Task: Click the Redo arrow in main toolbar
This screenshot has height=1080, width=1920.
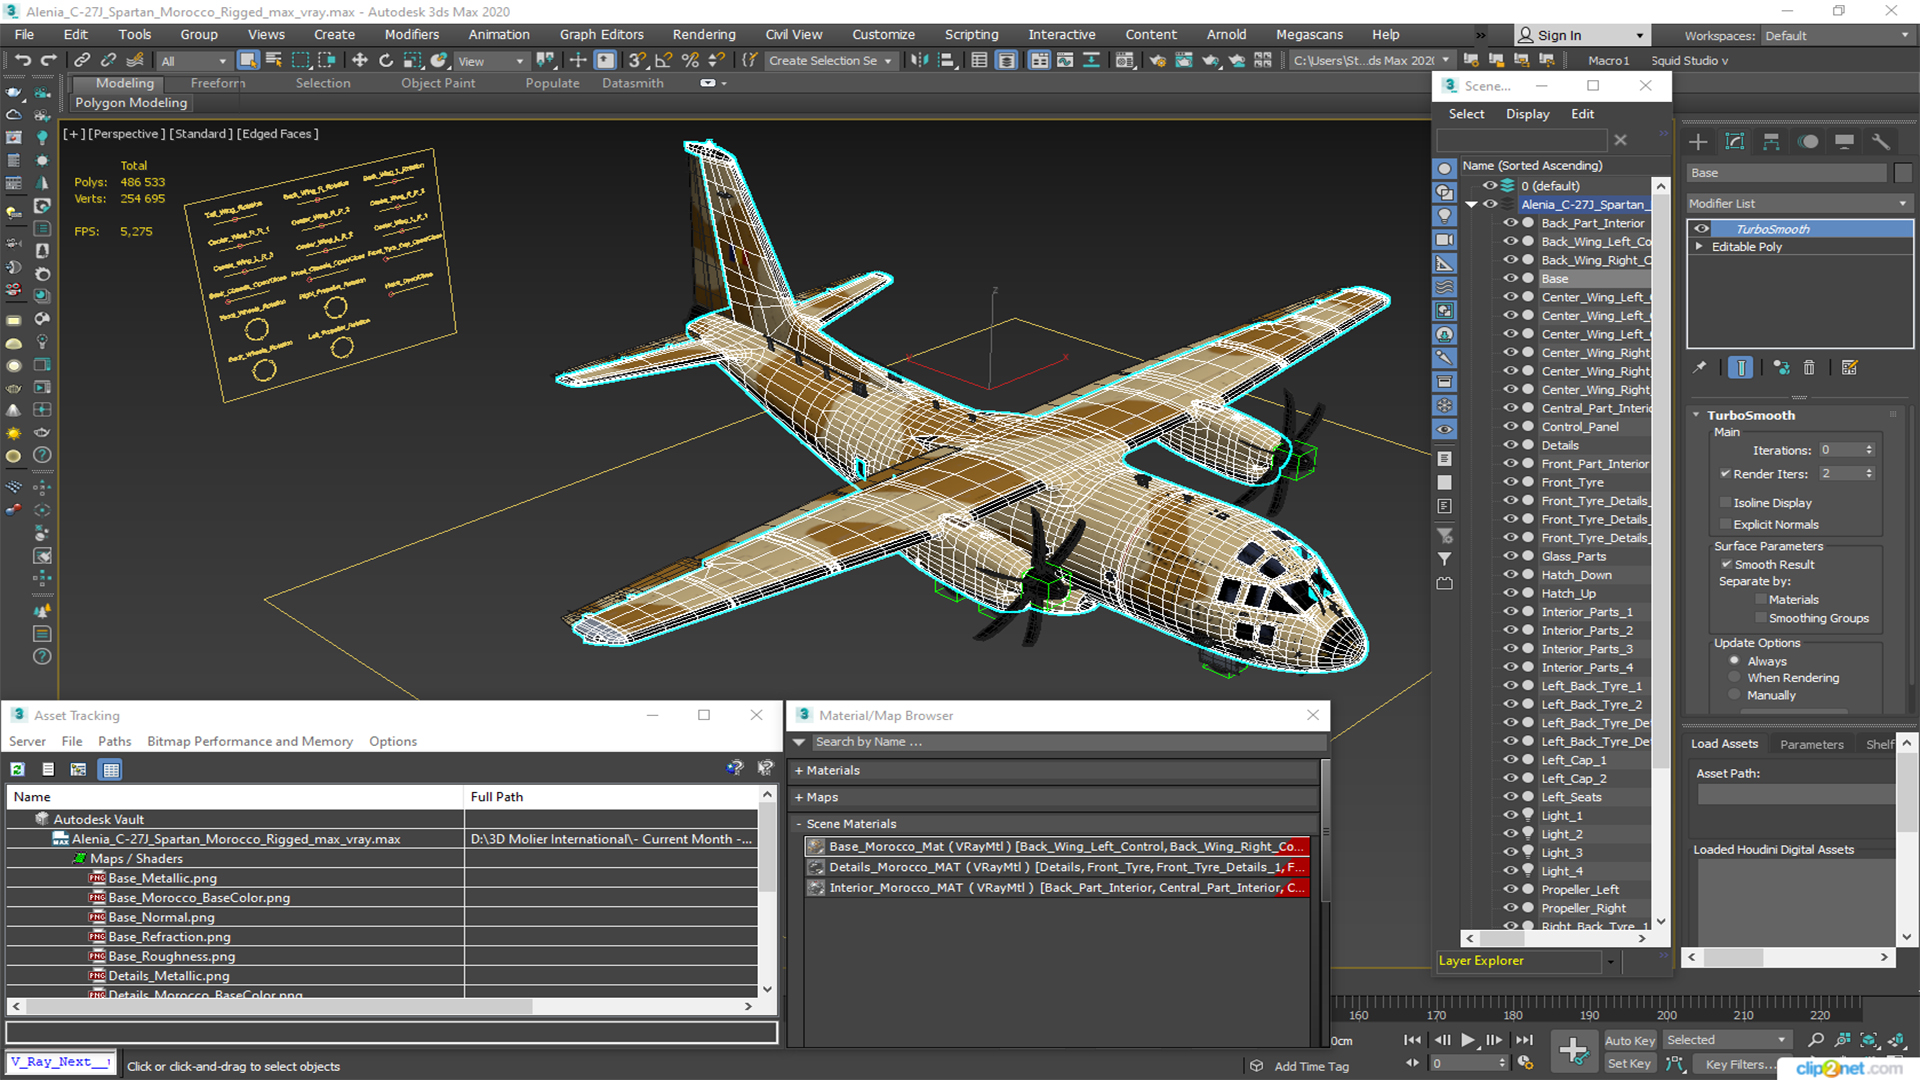Action: [47, 60]
